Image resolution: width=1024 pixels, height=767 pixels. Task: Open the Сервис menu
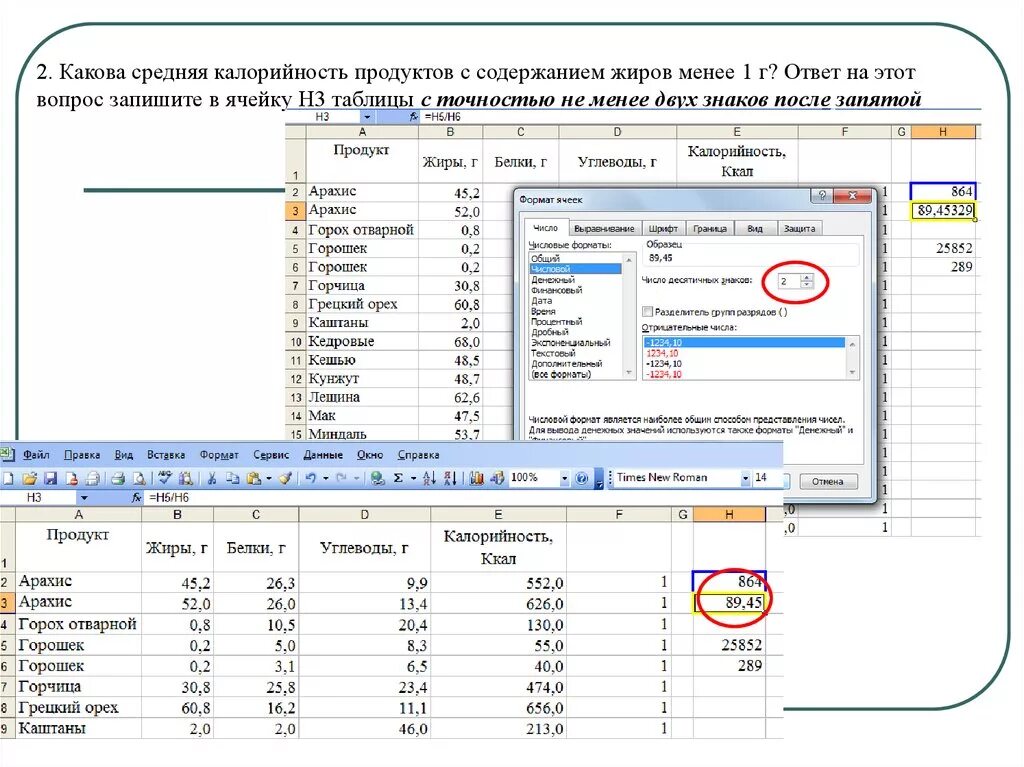coord(271,455)
